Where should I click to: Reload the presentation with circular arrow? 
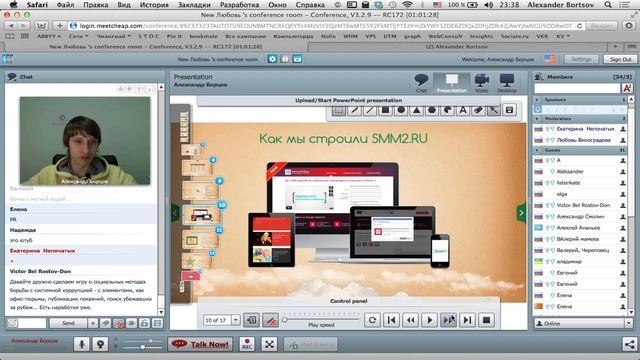[x=372, y=320]
